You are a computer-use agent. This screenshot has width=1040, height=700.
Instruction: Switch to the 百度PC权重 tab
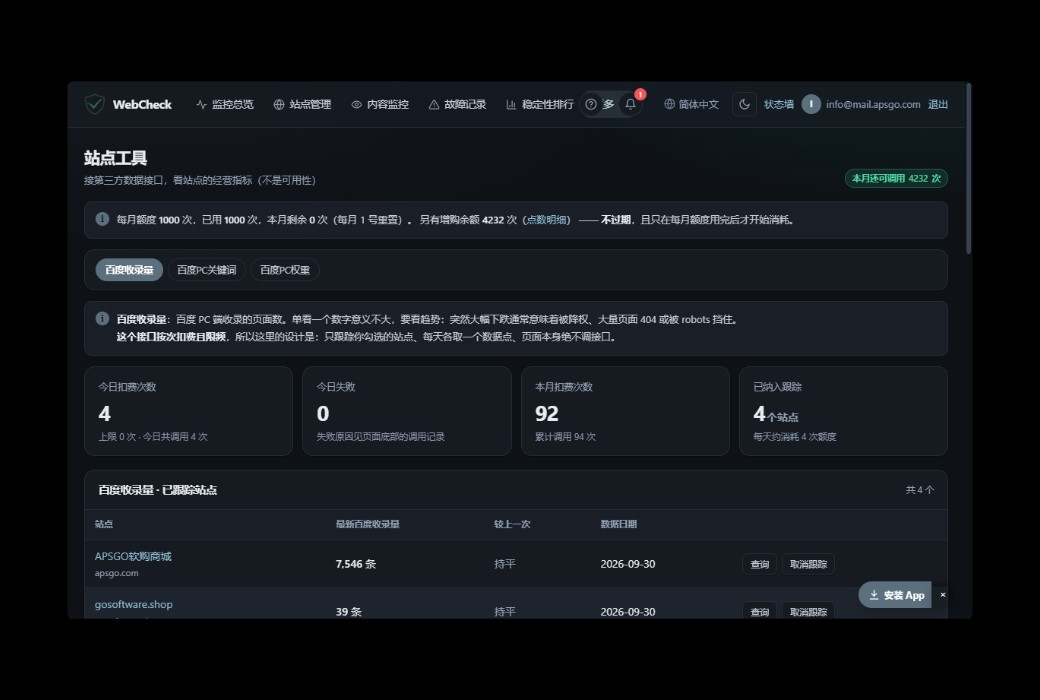tap(285, 270)
